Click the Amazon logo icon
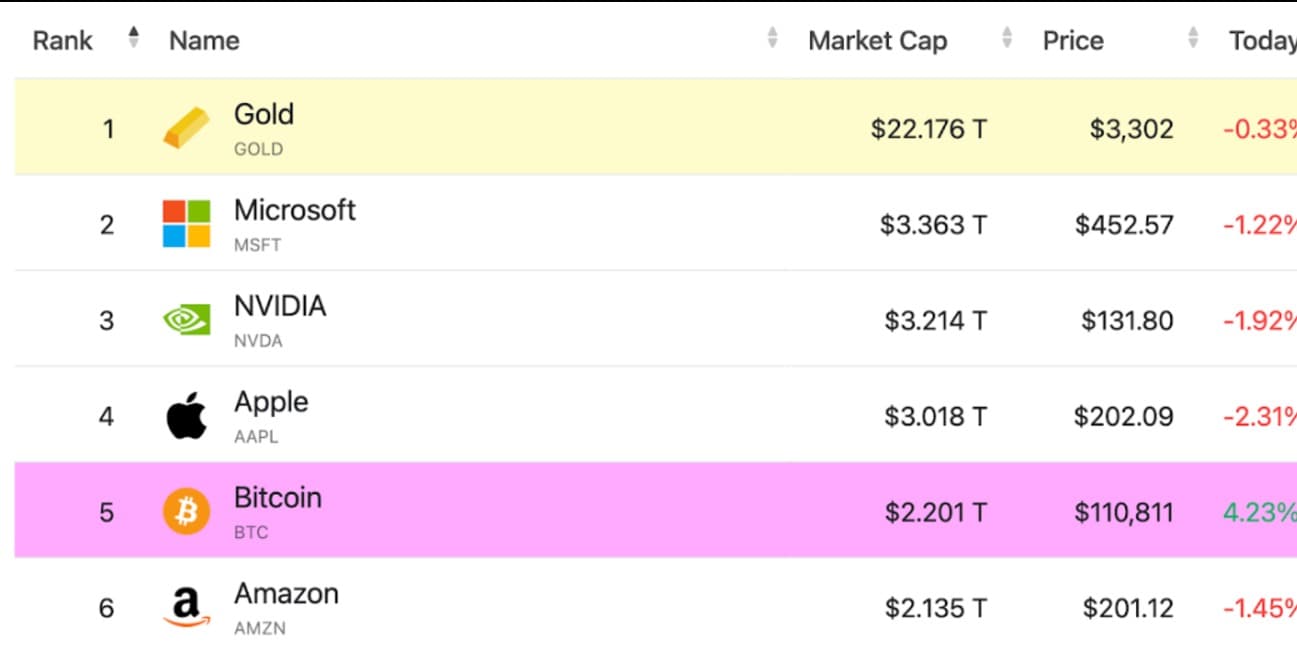The image size is (1297, 648). pos(187,607)
